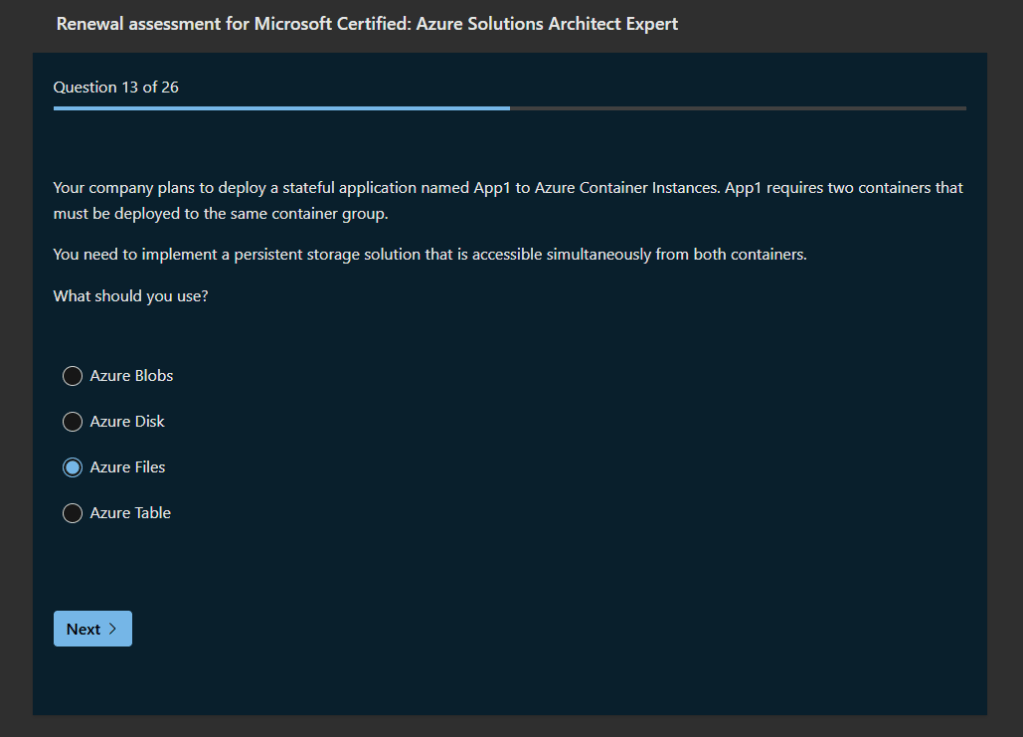Click the "Azure Disk" answer label
This screenshot has width=1023, height=737.
(127, 422)
